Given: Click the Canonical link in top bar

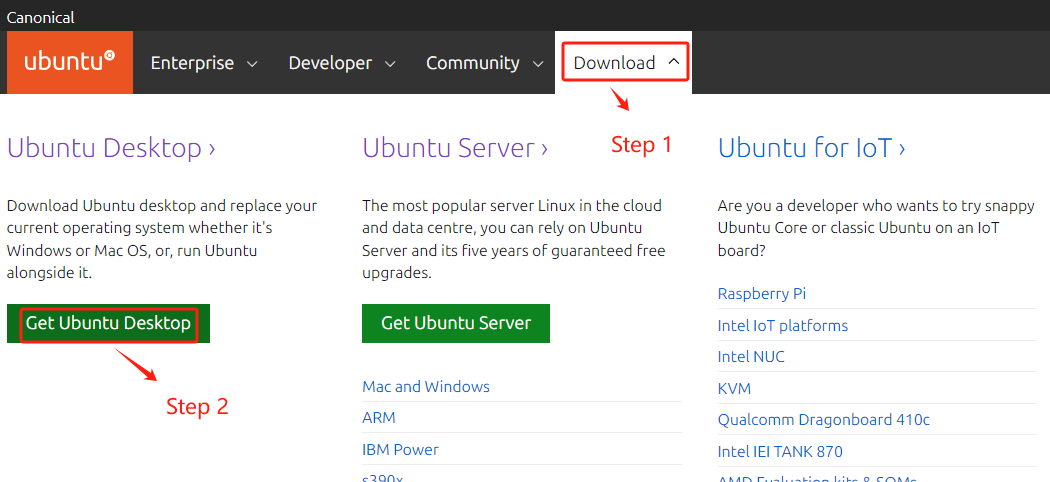Looking at the screenshot, I should 41,17.
